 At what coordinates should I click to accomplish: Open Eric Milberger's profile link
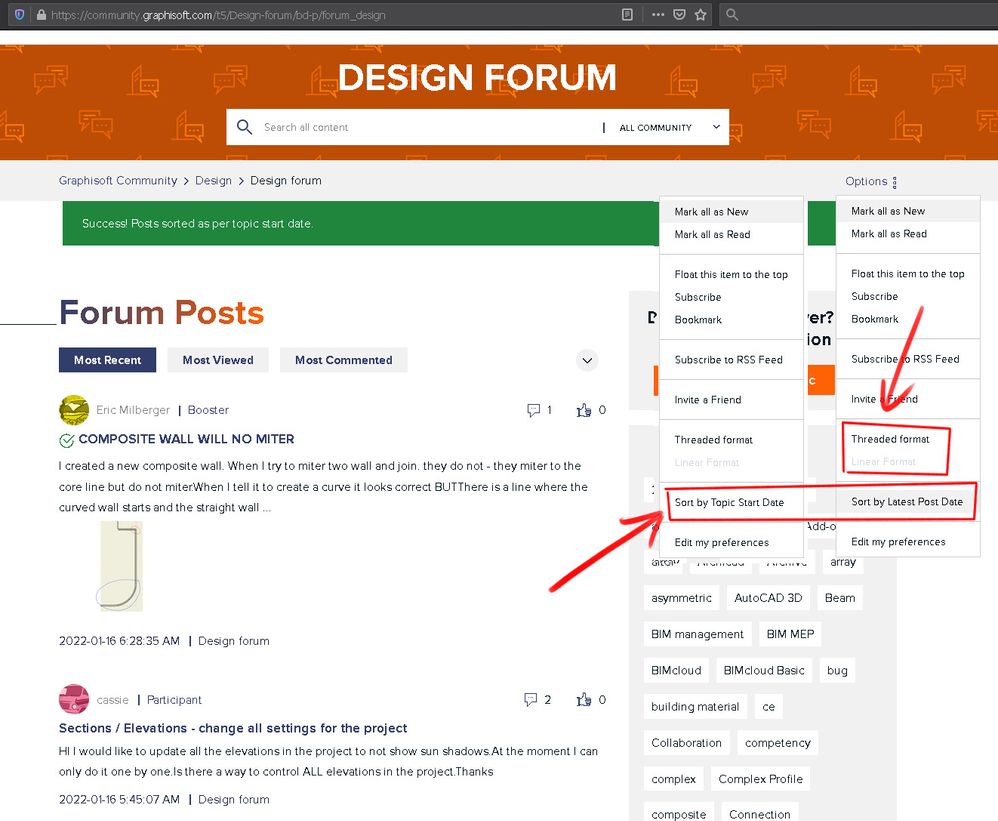click(x=133, y=410)
